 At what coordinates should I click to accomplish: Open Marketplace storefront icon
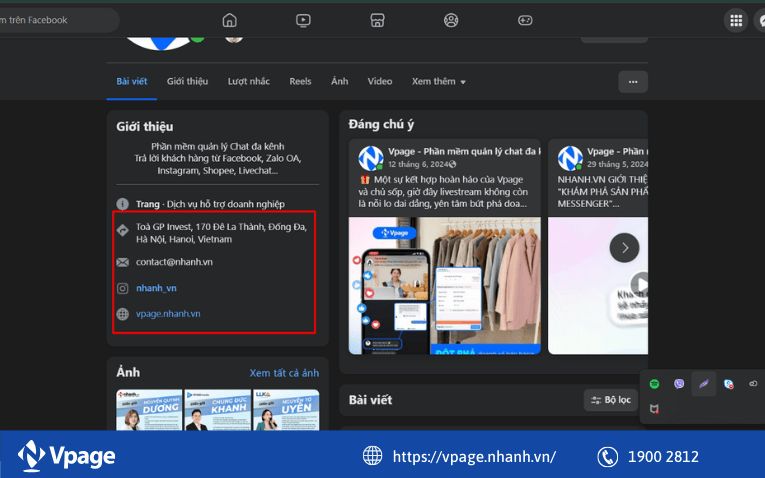coord(377,20)
